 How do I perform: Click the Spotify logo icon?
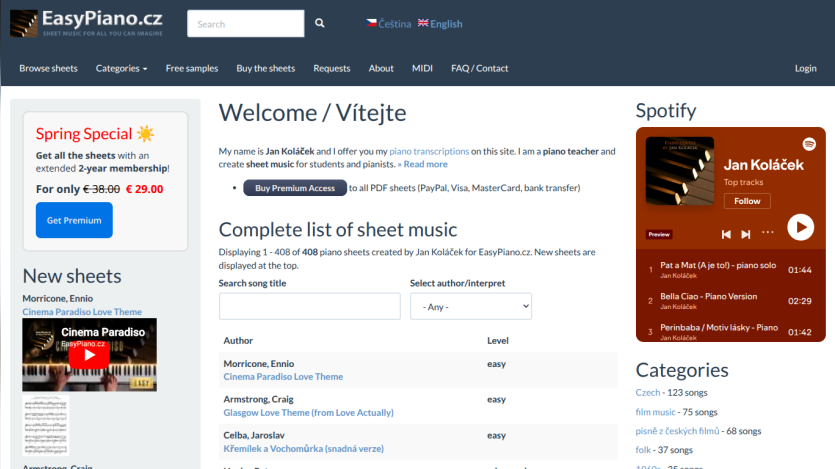[809, 144]
